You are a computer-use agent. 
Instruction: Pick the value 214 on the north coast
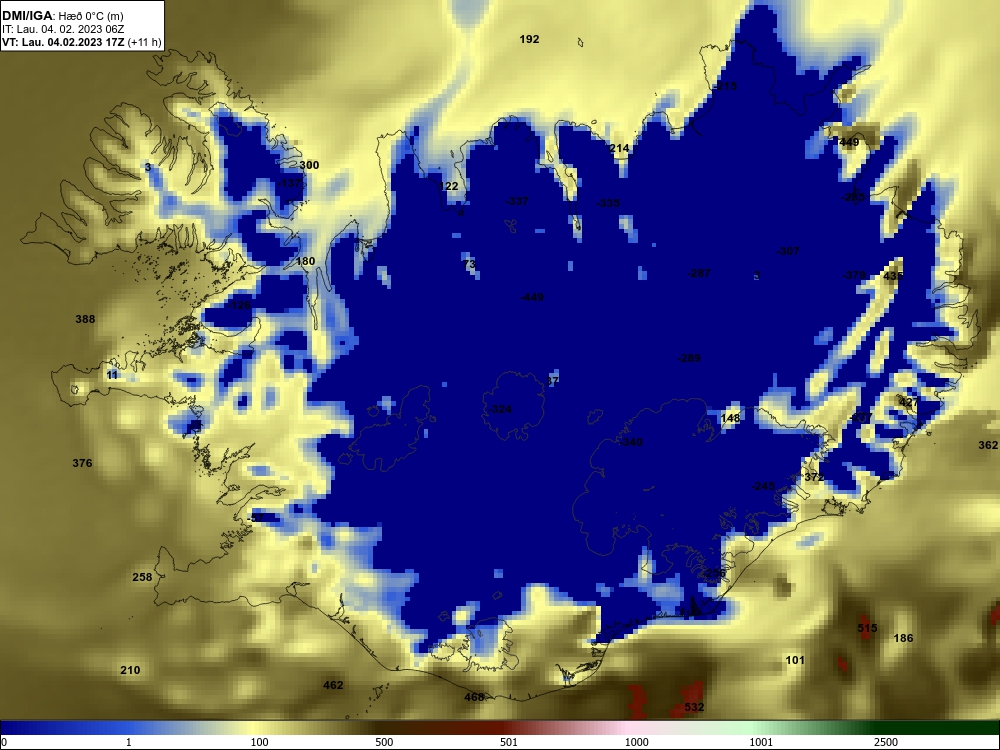pos(619,149)
